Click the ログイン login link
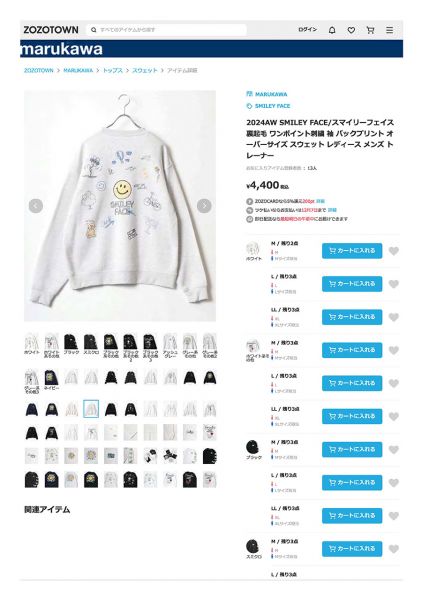 308,30
